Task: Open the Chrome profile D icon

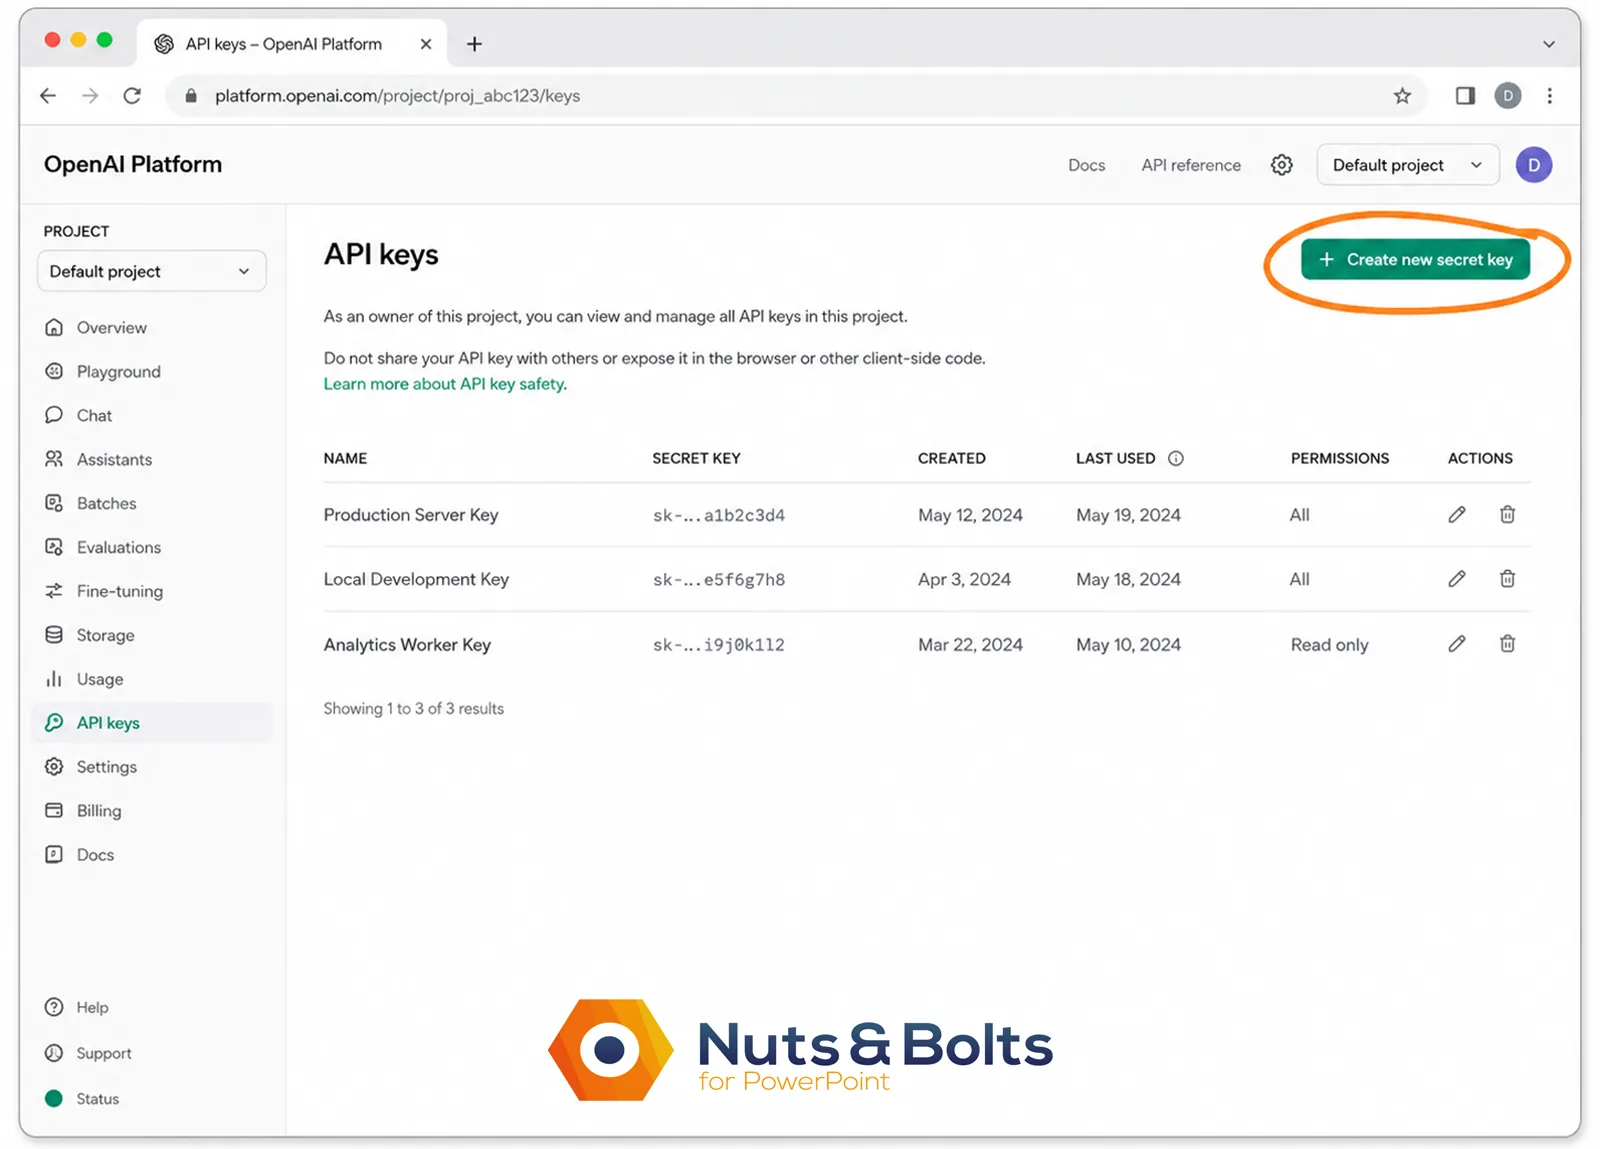Action: [x=1508, y=96]
